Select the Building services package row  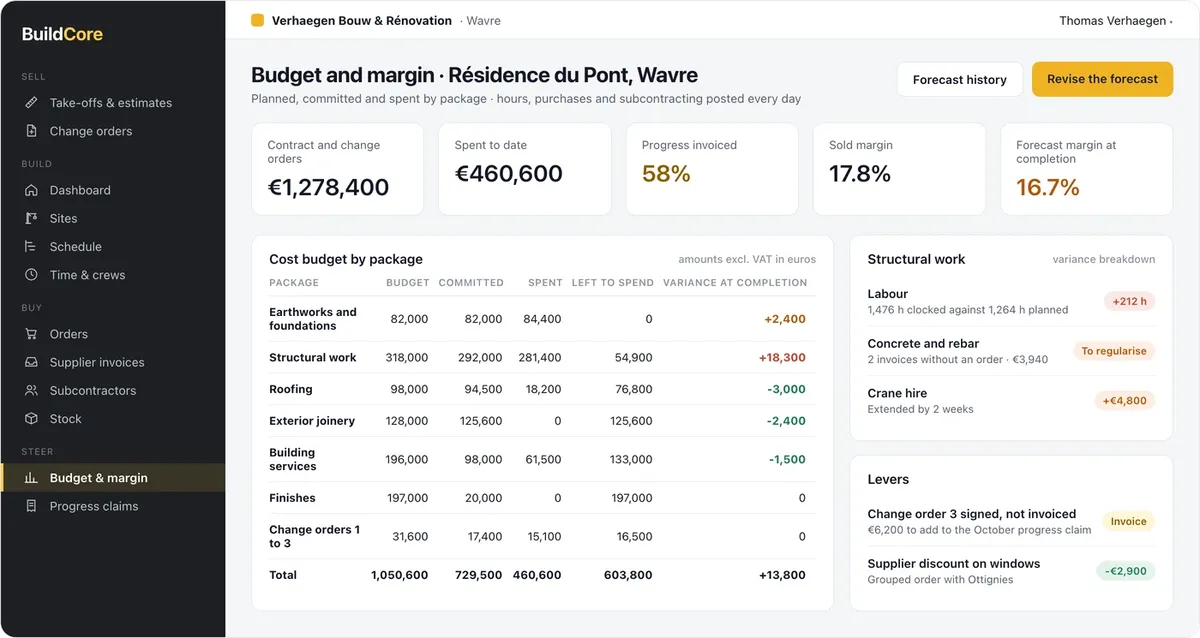point(542,459)
